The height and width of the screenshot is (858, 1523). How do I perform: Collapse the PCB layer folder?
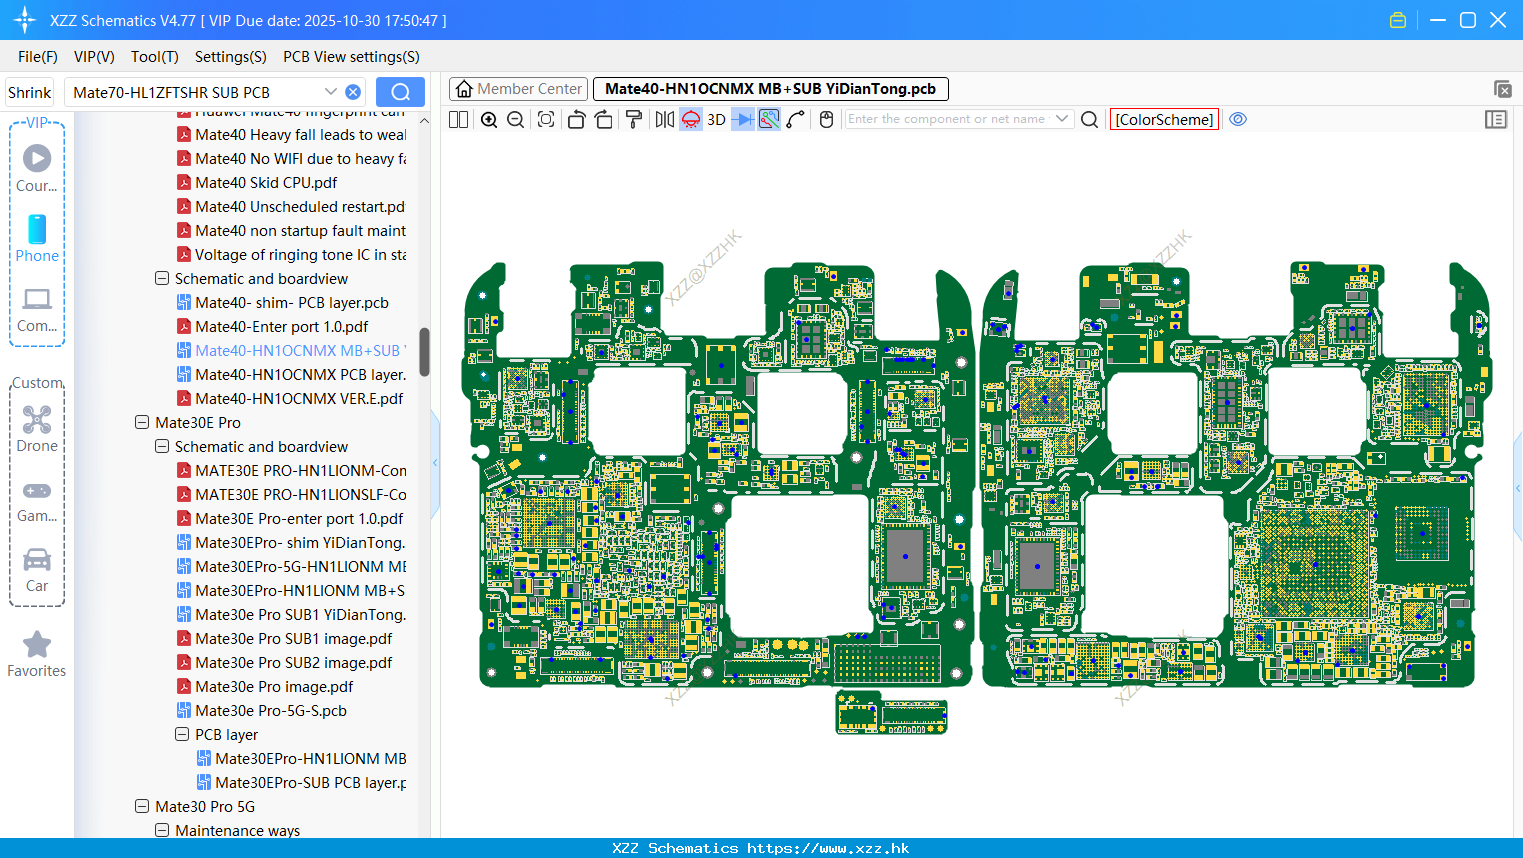tap(182, 735)
